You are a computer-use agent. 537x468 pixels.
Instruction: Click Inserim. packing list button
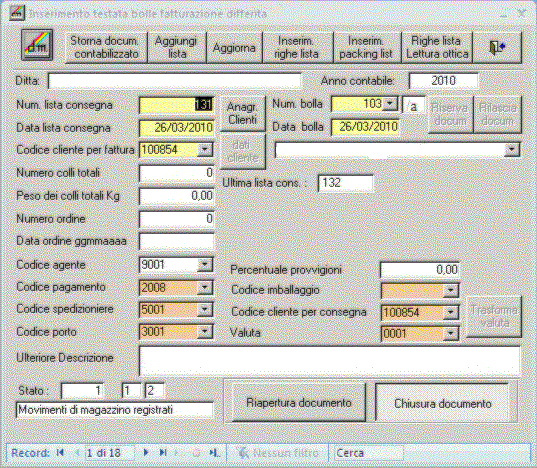[x=367, y=47]
